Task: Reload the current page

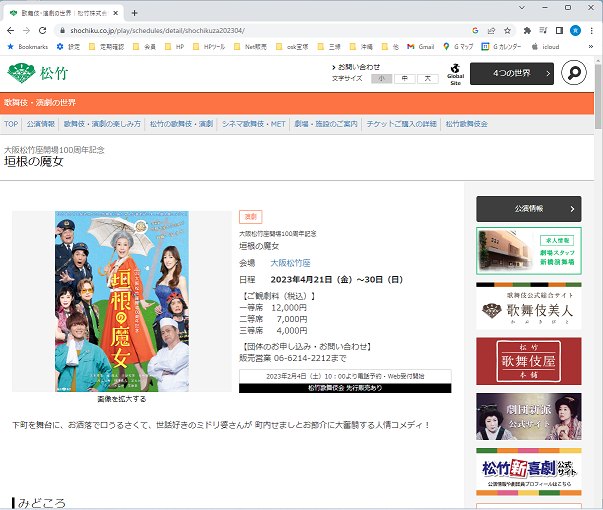Action: pyautogui.click(x=42, y=30)
